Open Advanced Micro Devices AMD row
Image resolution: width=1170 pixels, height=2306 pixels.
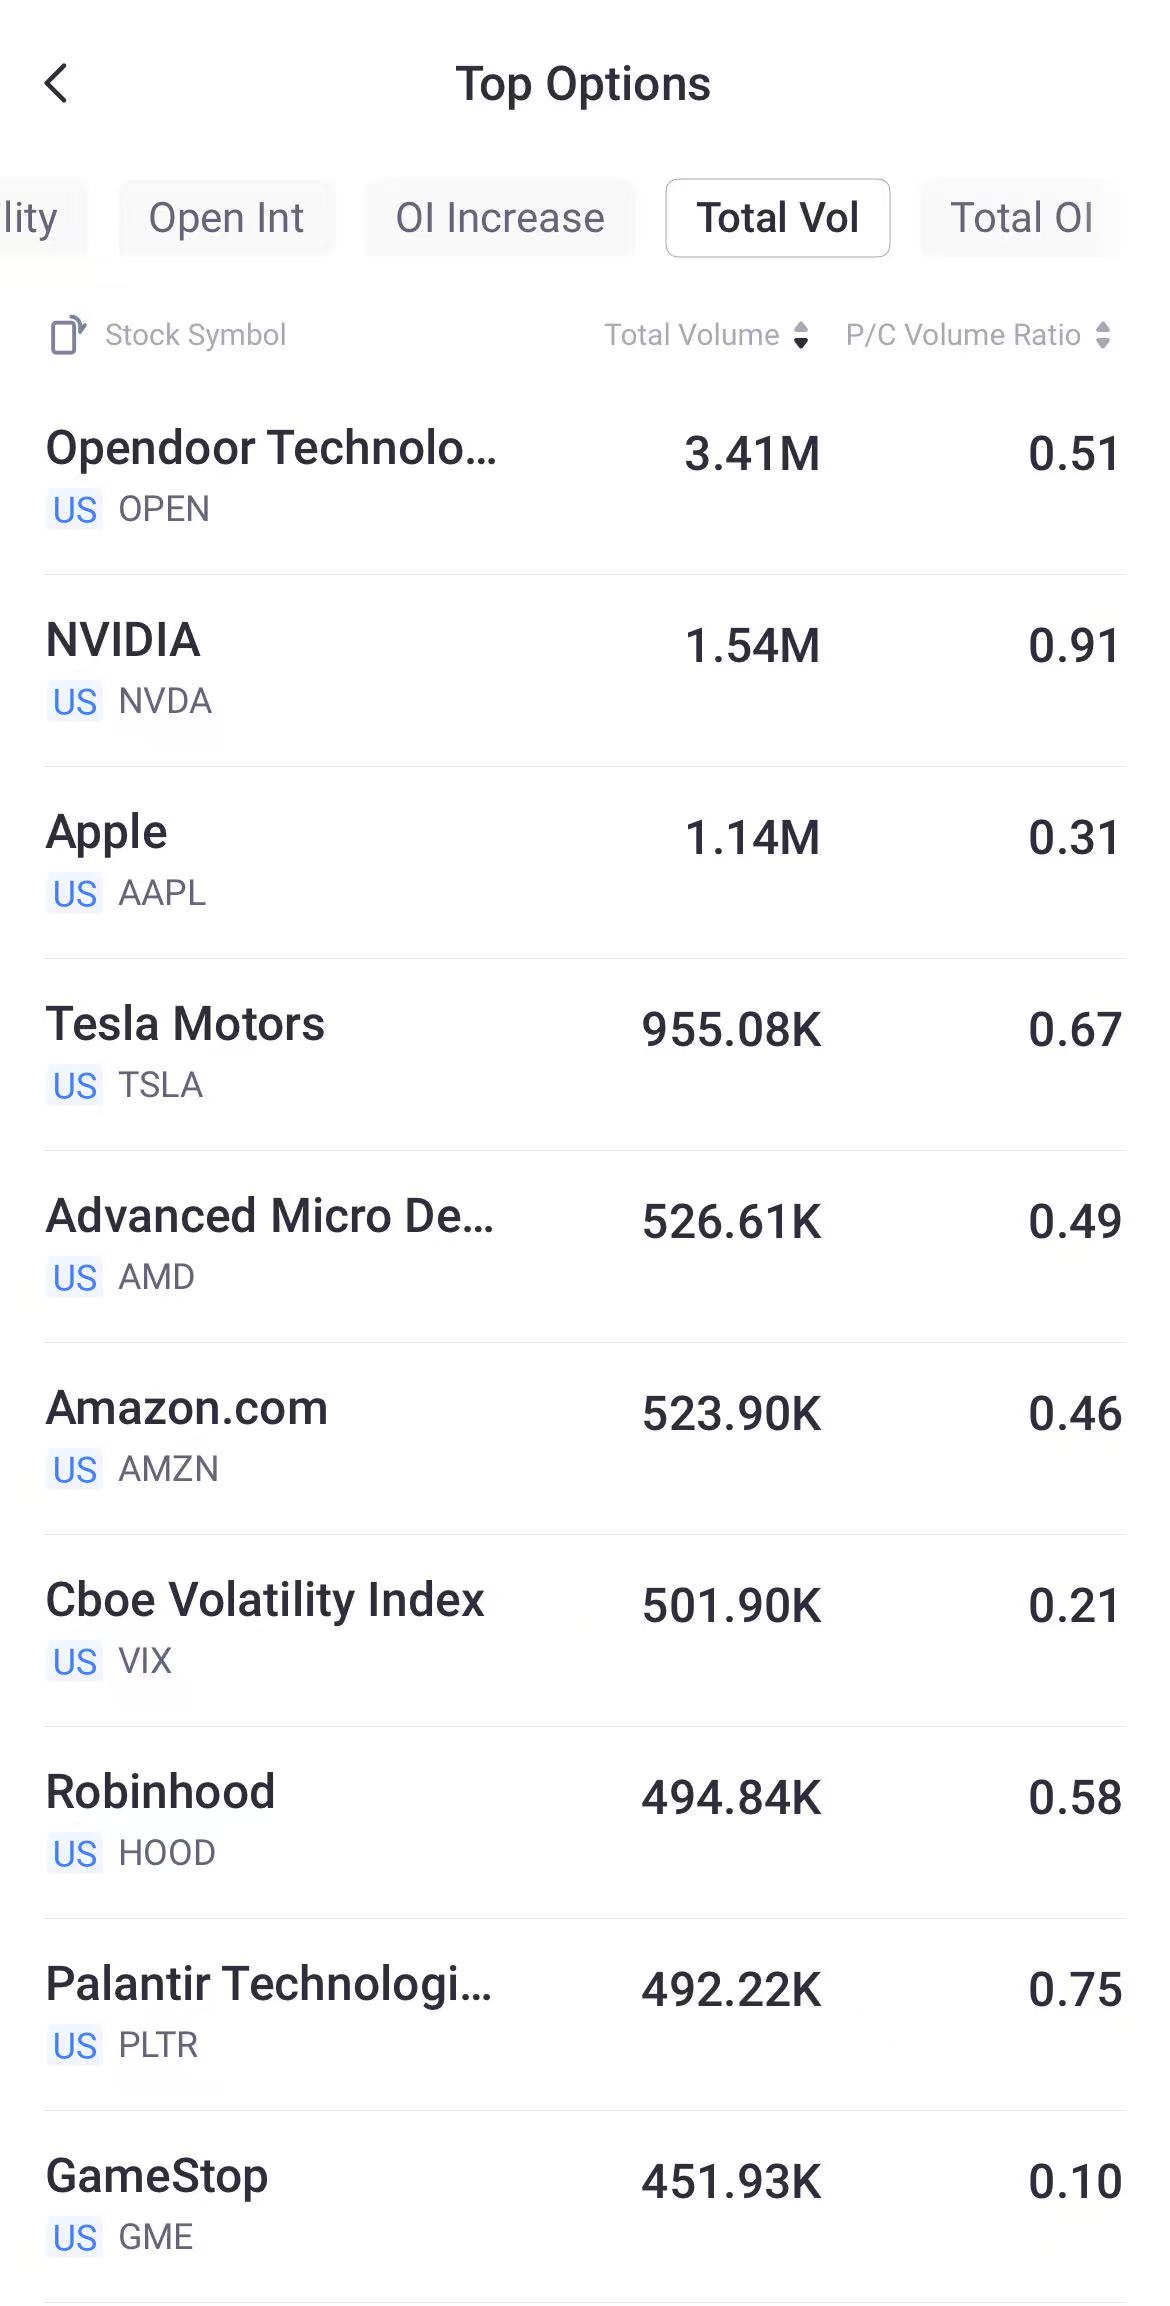[x=584, y=1246]
